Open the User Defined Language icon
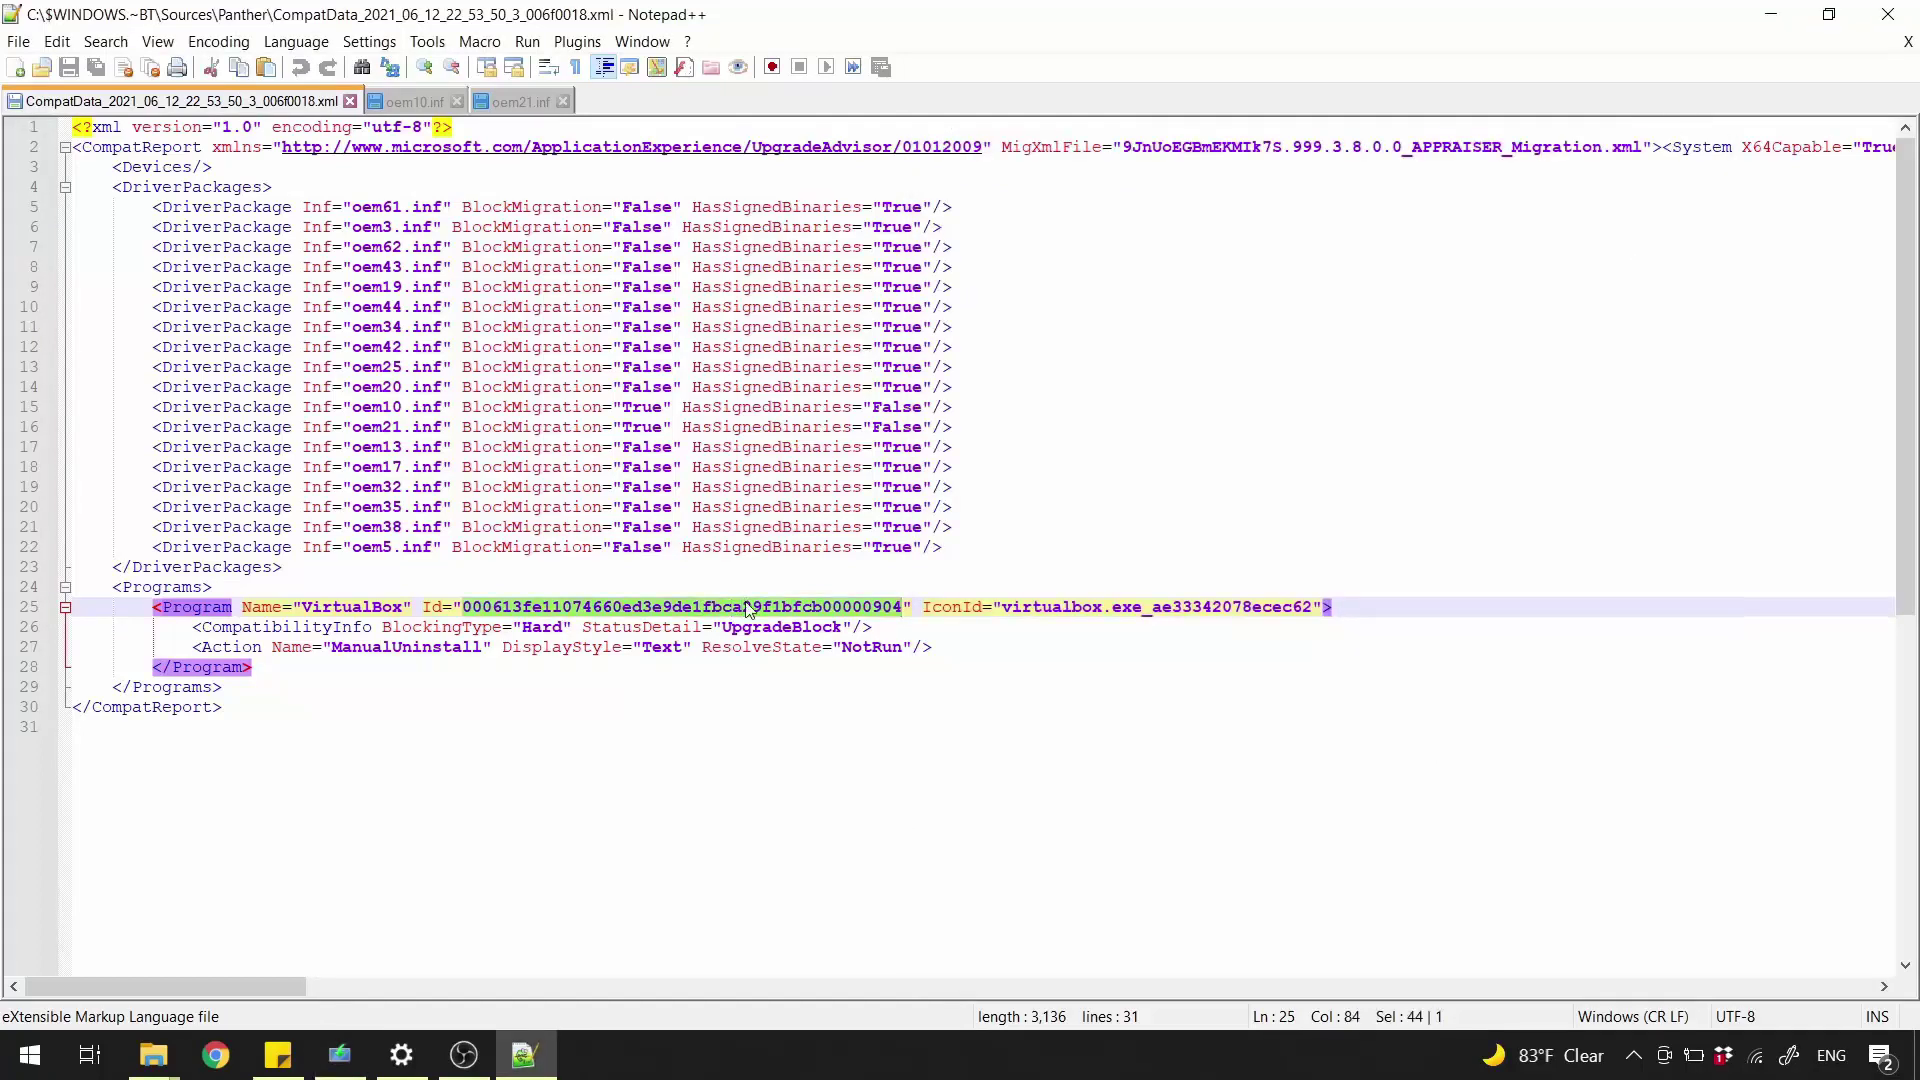The height and width of the screenshot is (1080, 1920). coord(629,67)
